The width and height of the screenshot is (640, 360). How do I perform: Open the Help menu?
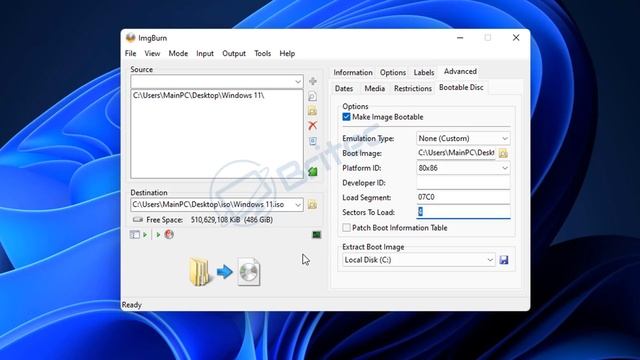point(287,53)
